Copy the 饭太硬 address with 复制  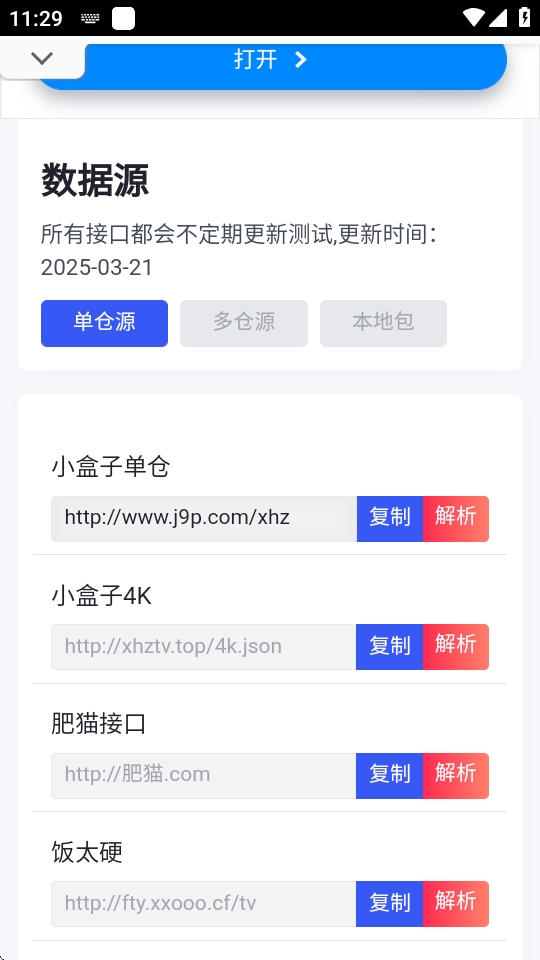389,904
